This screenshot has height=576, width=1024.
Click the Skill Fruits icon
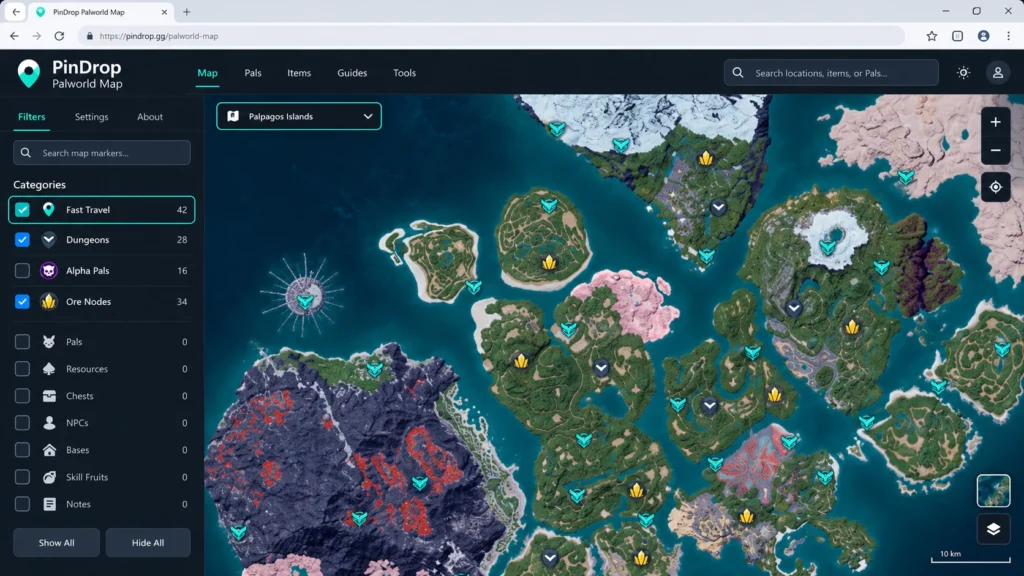(49, 477)
